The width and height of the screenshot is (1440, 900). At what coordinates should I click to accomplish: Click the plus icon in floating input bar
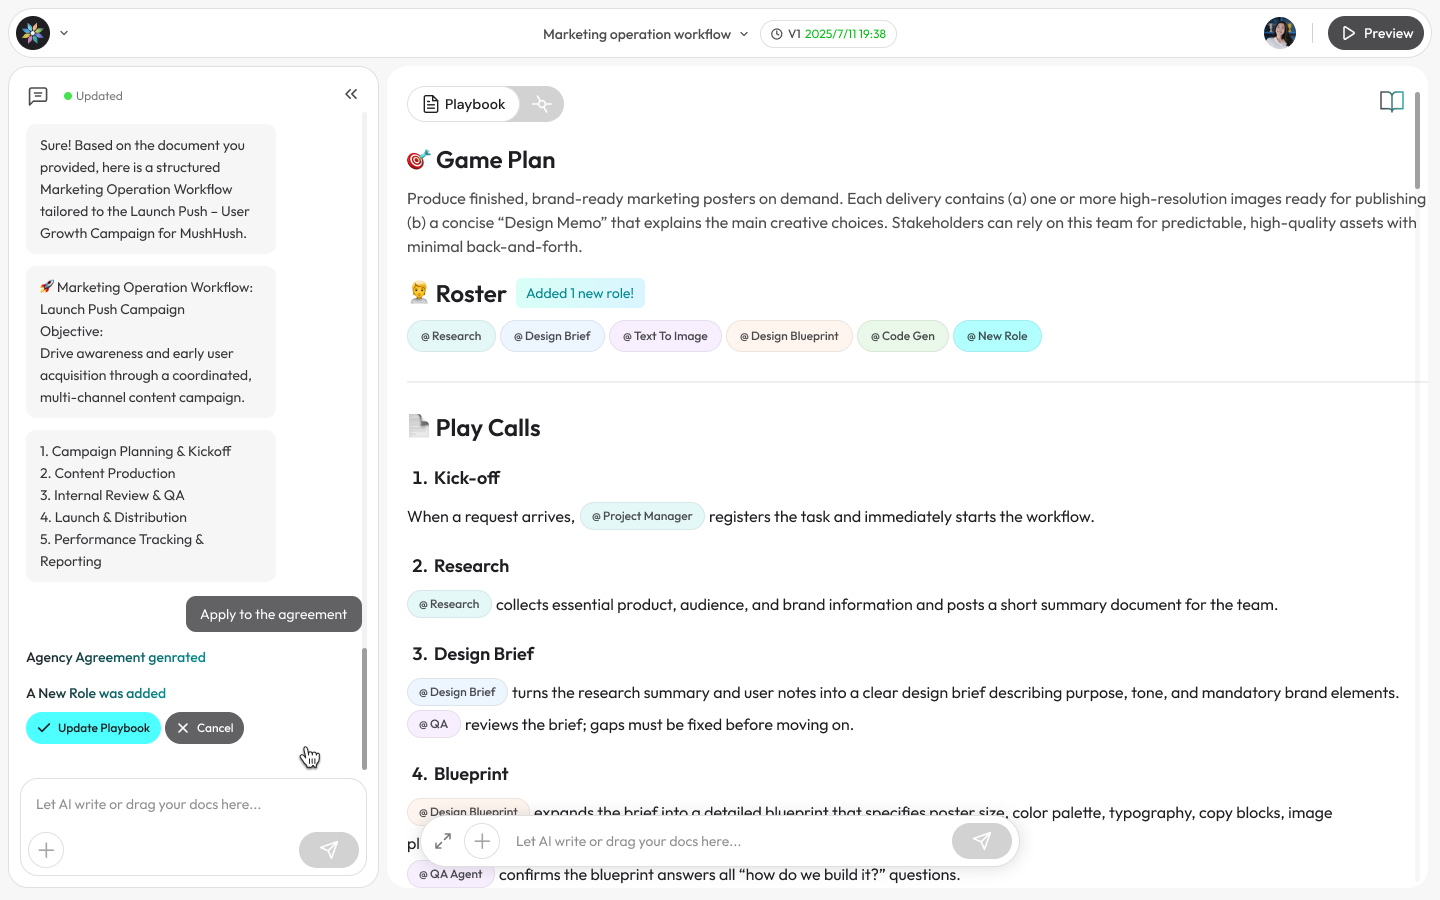coord(482,841)
